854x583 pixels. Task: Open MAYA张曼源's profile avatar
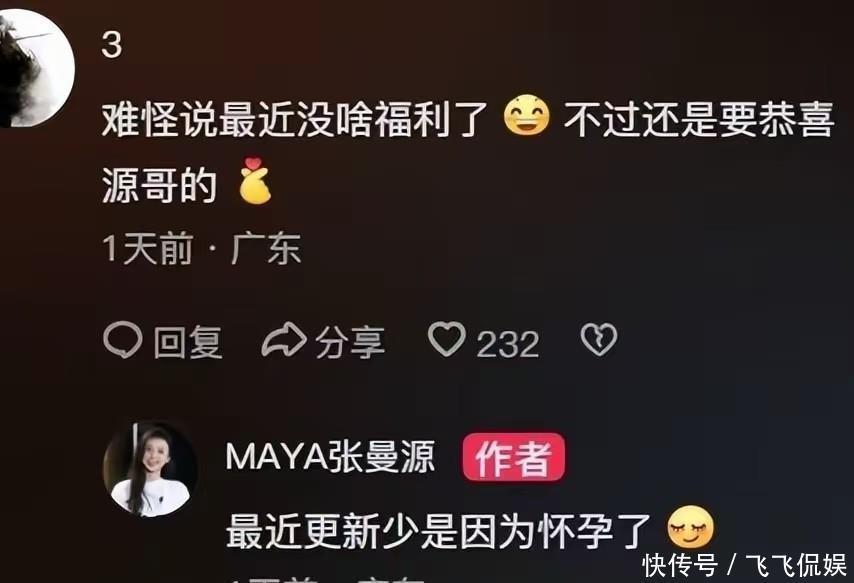[150, 469]
